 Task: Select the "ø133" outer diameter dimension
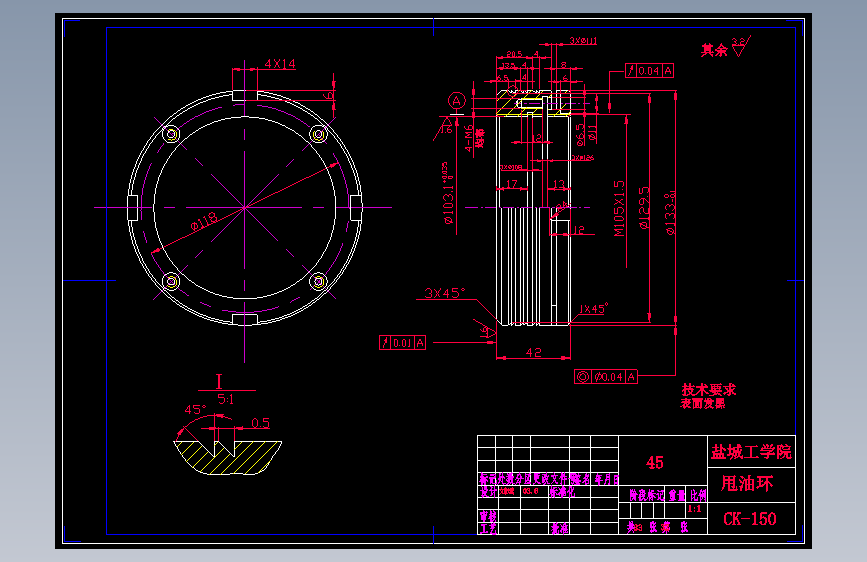670,213
